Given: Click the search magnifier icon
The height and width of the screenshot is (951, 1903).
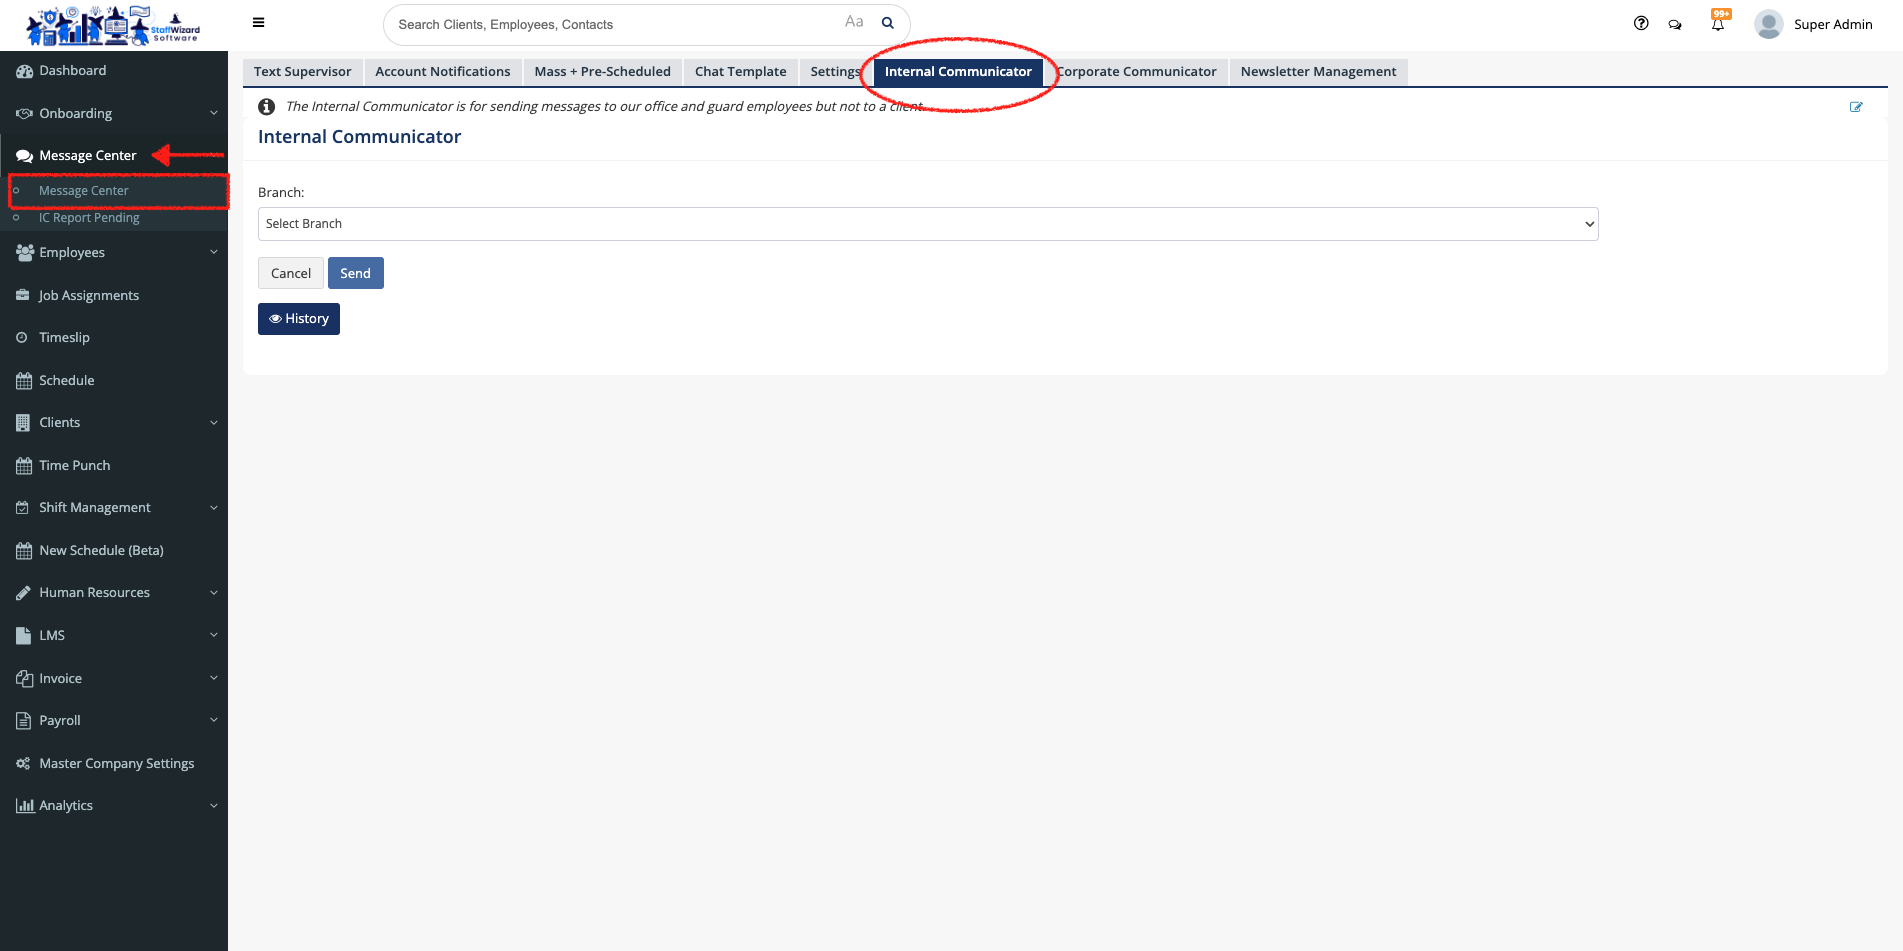Looking at the screenshot, I should [x=887, y=23].
